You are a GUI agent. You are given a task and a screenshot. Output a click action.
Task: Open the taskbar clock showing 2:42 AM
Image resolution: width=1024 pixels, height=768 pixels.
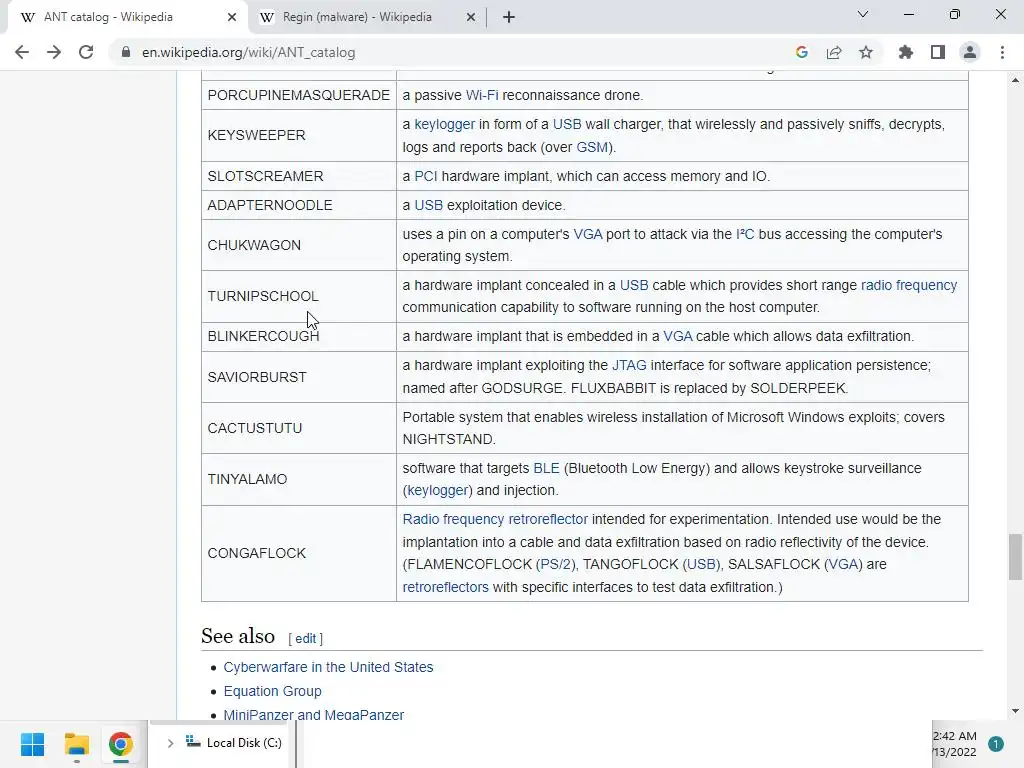(955, 744)
